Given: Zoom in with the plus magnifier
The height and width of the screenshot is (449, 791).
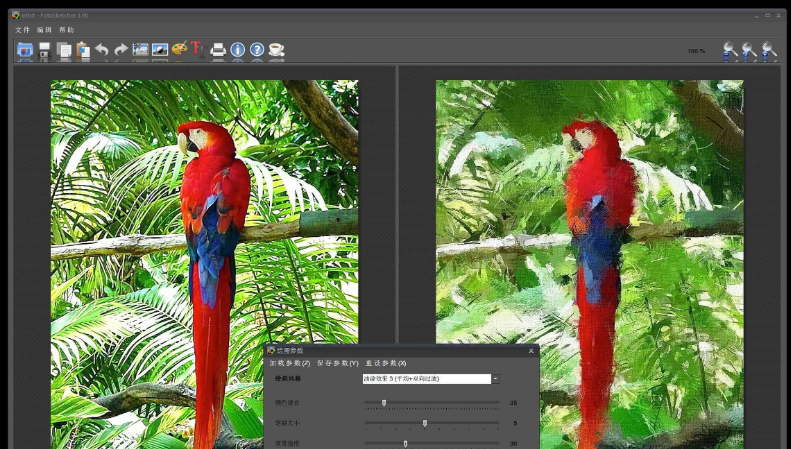Looking at the screenshot, I should pos(768,50).
